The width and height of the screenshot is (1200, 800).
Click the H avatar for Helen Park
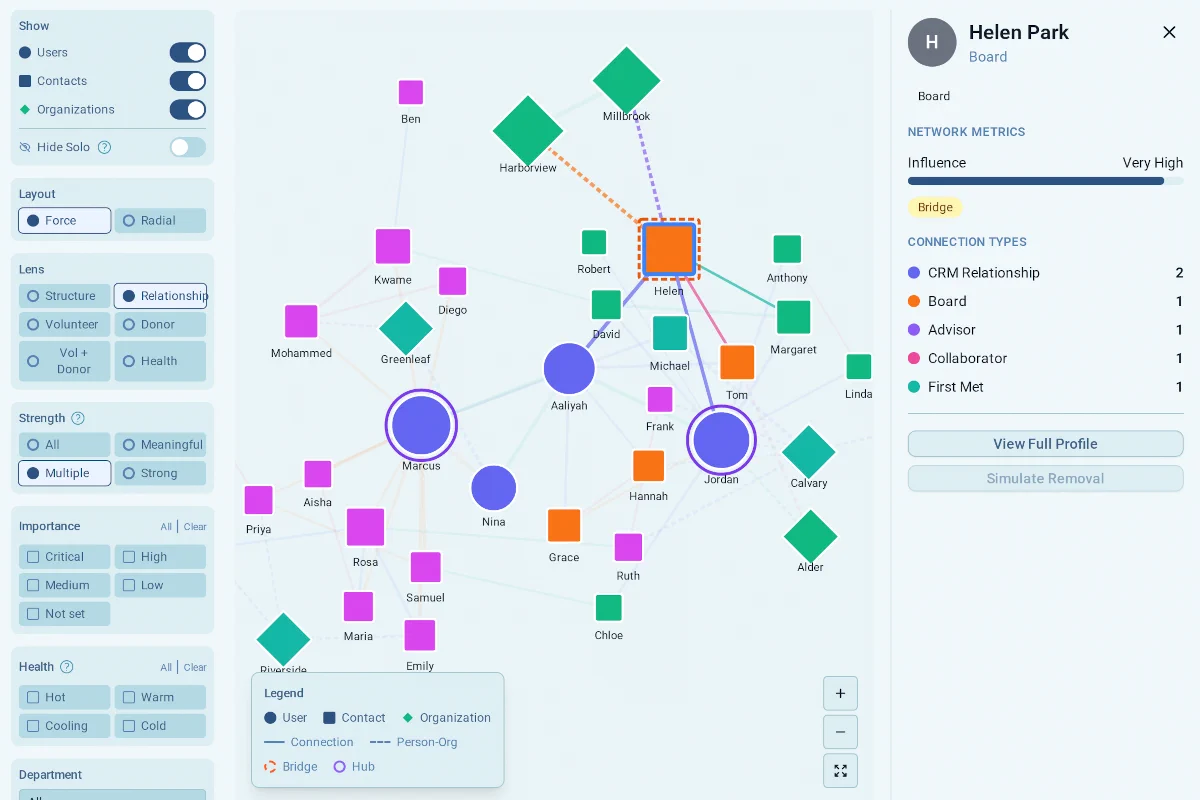pos(932,42)
